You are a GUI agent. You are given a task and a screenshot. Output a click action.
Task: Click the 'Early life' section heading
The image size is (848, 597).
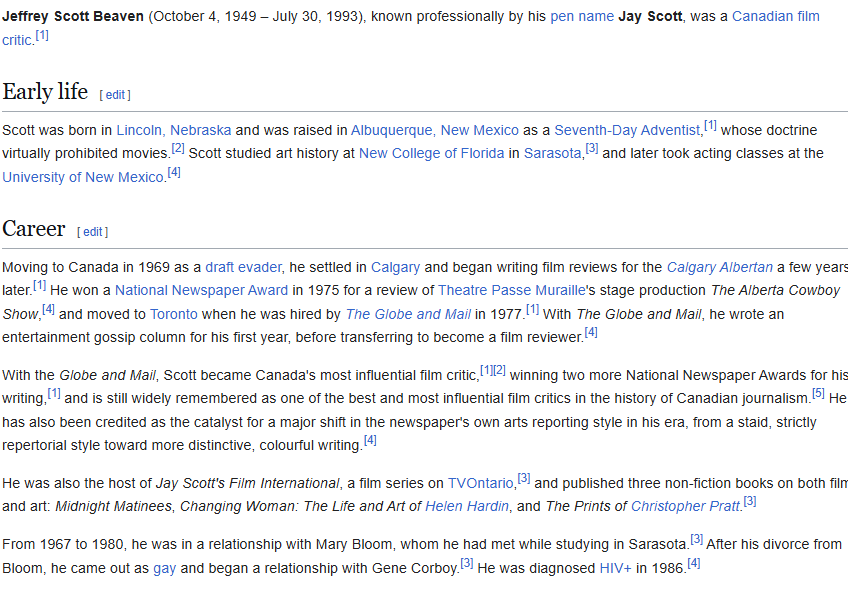coord(45,91)
